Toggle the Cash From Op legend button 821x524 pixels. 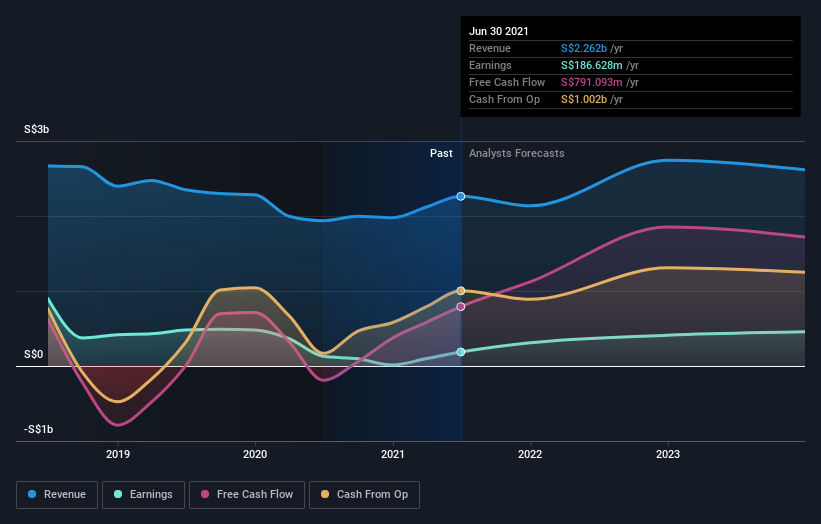(x=364, y=495)
